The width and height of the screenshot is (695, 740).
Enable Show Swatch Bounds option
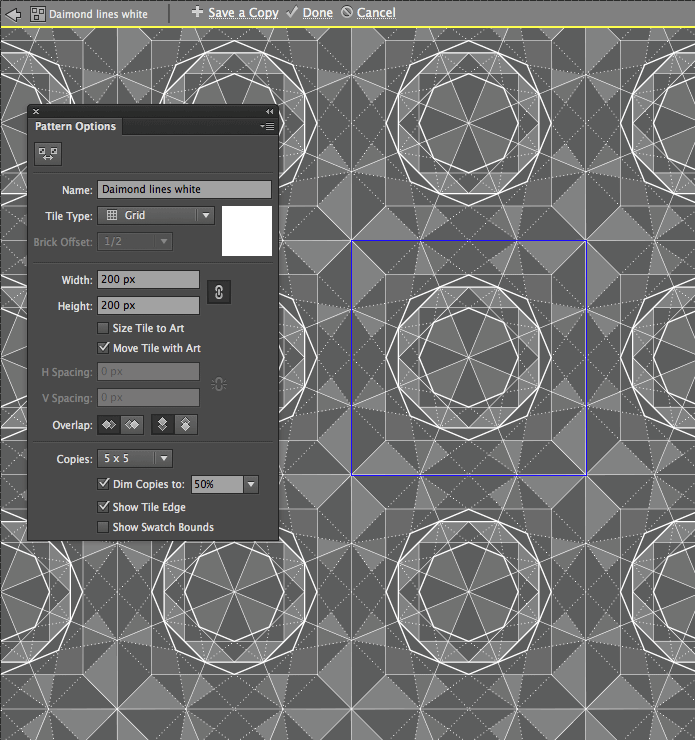103,527
